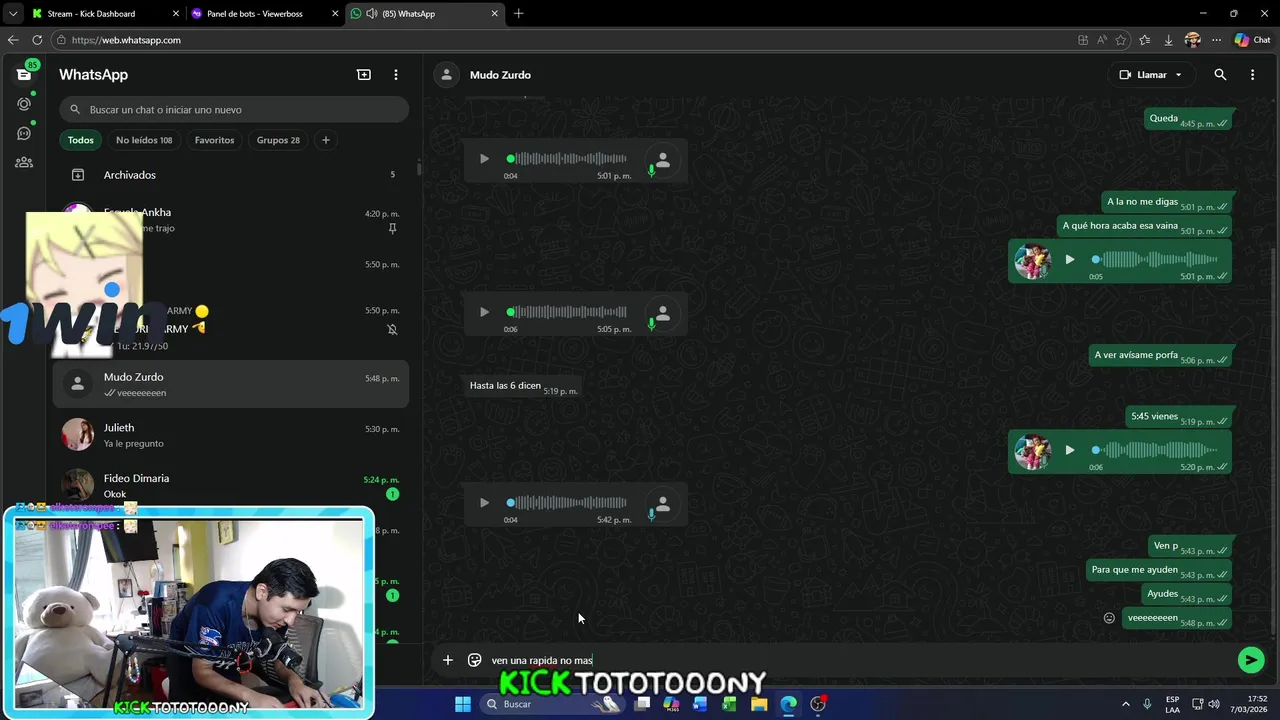The height and width of the screenshot is (720, 1280).
Task: Open browser downloads icon
Action: 1168,40
